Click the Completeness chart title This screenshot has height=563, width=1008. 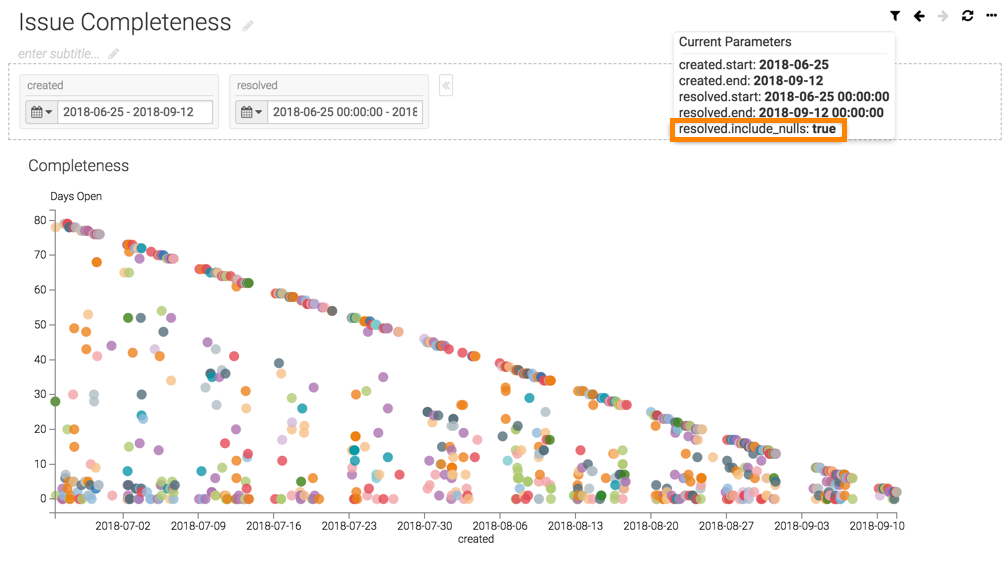coord(78,166)
